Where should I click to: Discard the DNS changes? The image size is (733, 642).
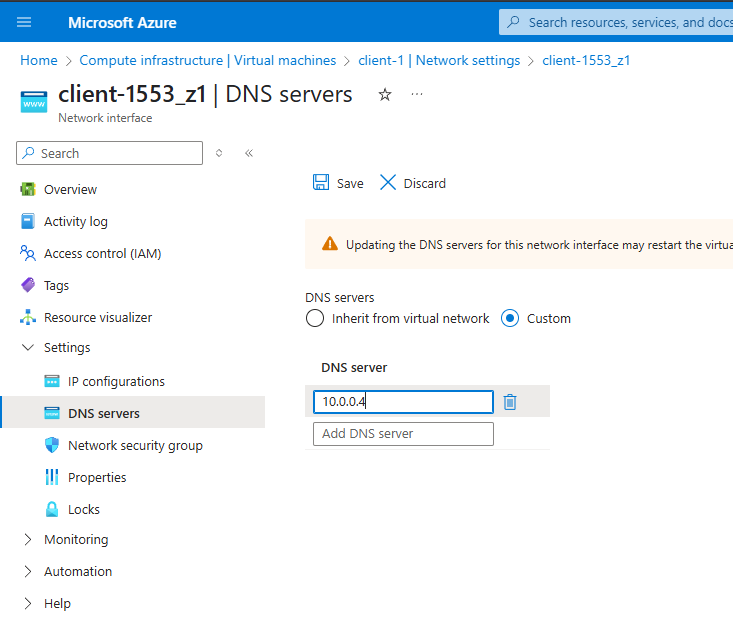(413, 183)
